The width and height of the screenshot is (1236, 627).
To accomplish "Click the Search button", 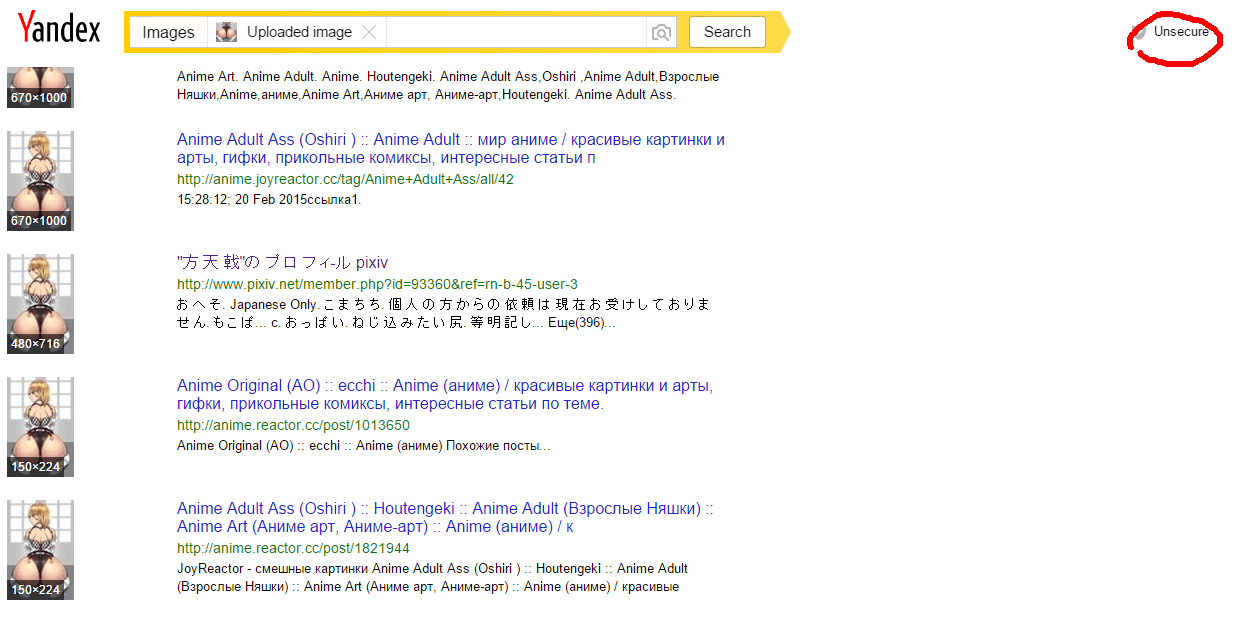I will click(x=727, y=32).
